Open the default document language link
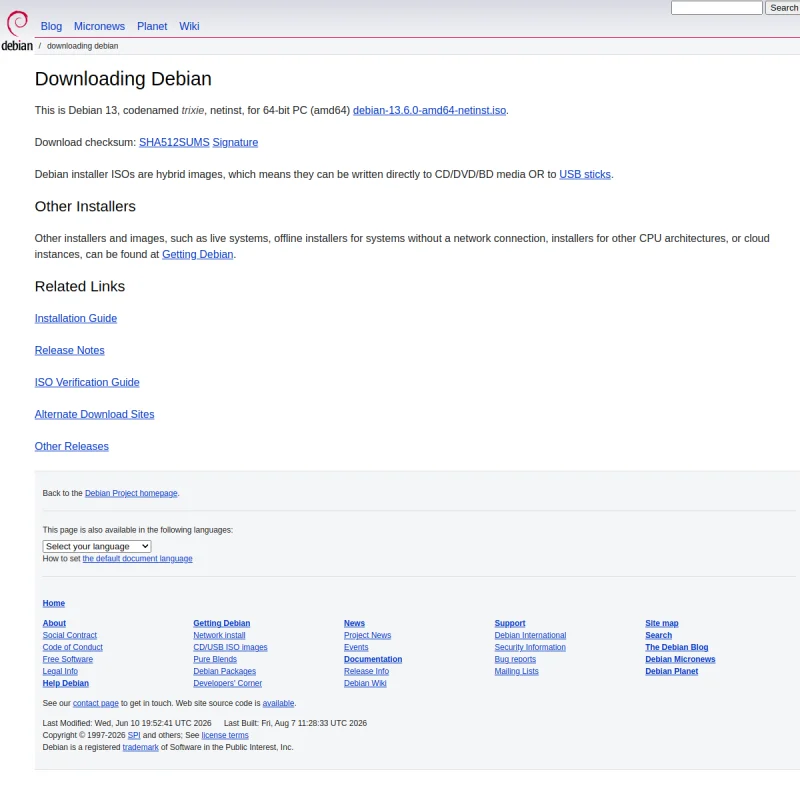 pyautogui.click(x=137, y=559)
